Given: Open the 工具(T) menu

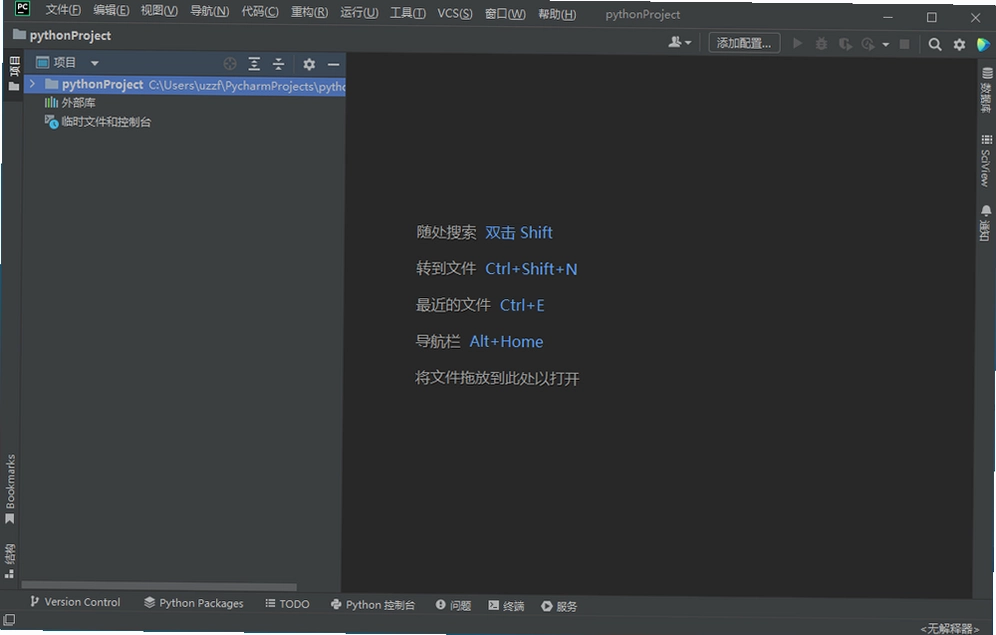Looking at the screenshot, I should tap(408, 13).
